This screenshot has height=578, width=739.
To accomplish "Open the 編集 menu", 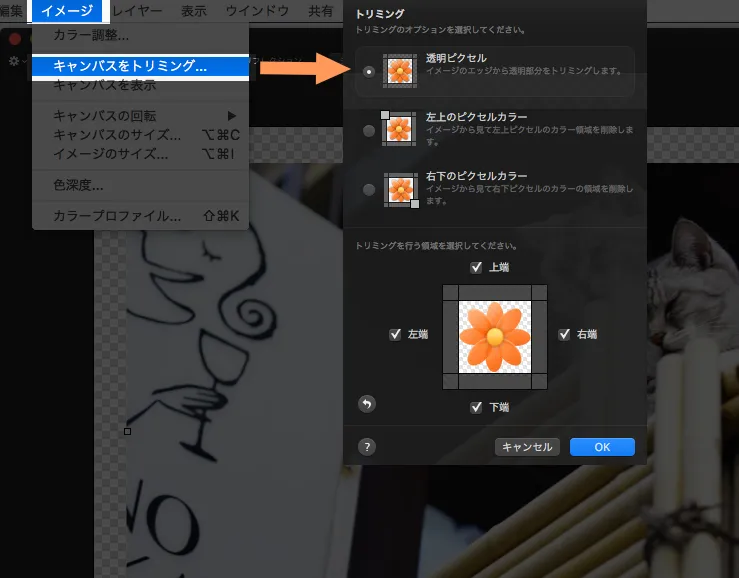I will coord(11,11).
